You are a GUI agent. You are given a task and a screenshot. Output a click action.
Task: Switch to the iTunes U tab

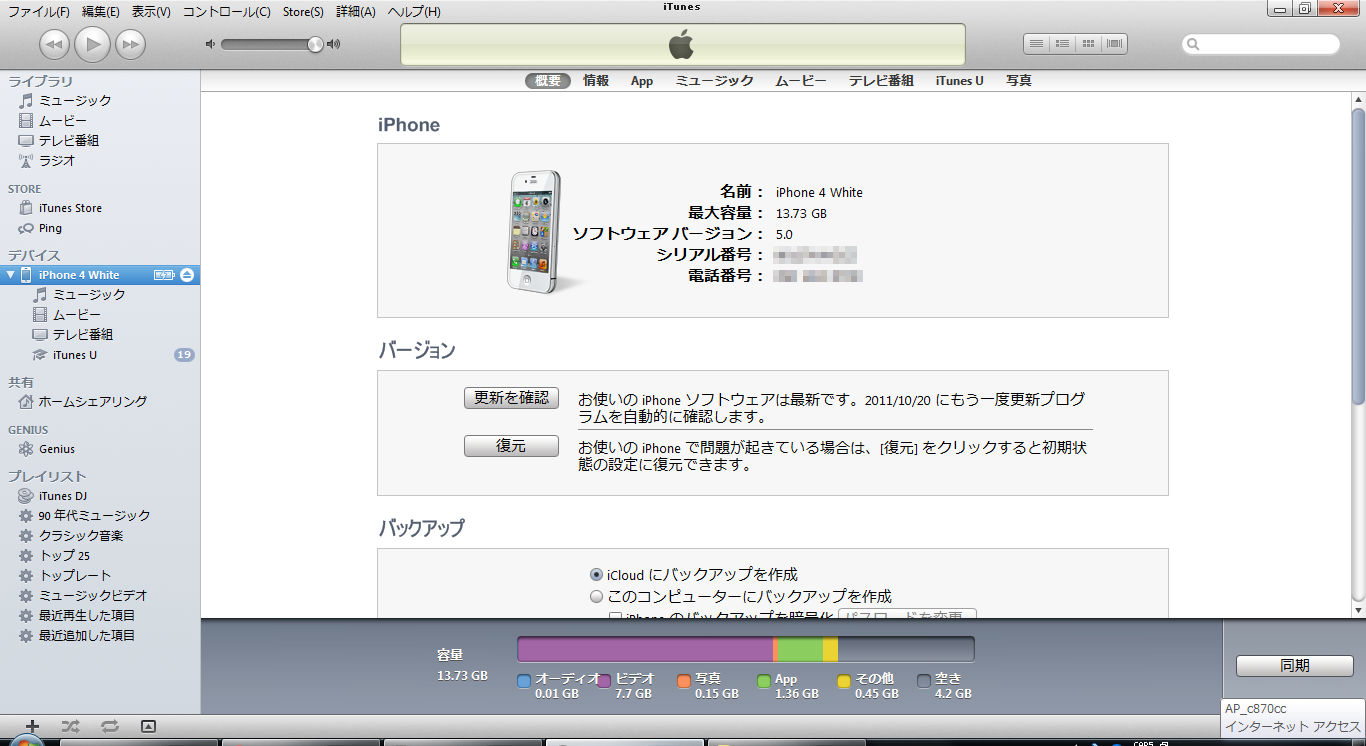coord(960,81)
